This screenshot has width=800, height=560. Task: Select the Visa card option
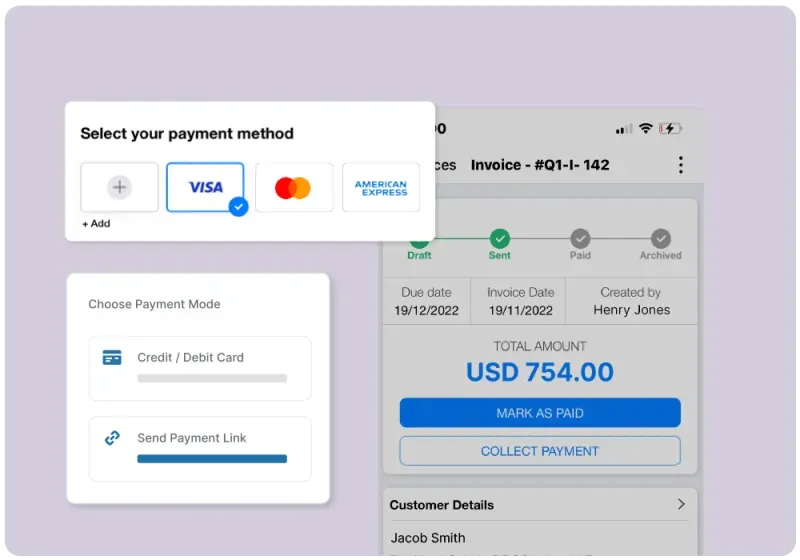(205, 187)
